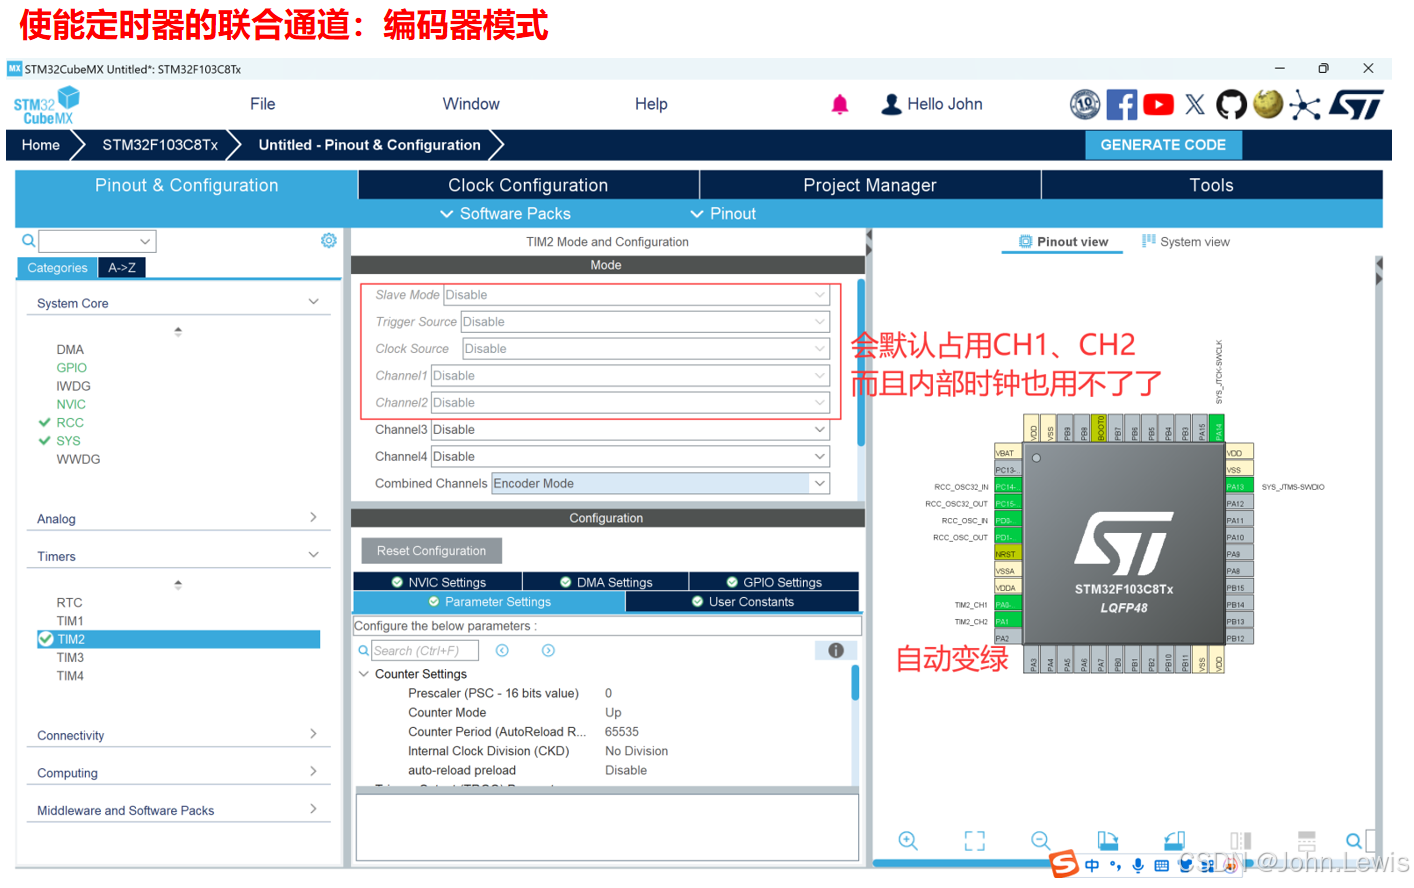The width and height of the screenshot is (1414, 888).
Task: Click the parameter settings vertical scrollbar
Action: tap(855, 684)
